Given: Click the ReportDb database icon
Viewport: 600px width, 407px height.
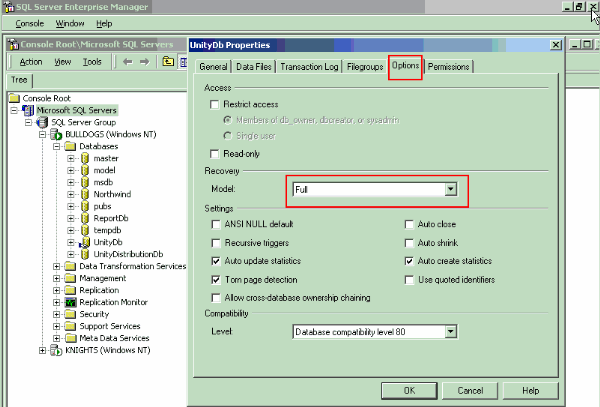Looking at the screenshot, I should tap(85, 218).
